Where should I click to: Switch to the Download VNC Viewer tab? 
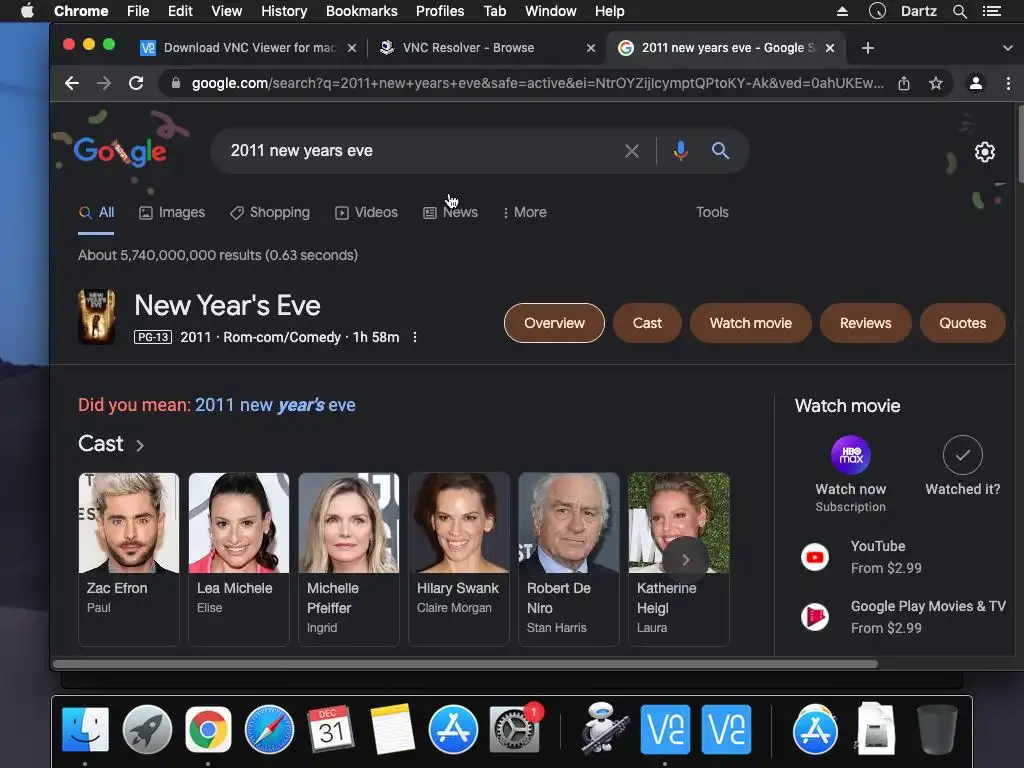248,48
